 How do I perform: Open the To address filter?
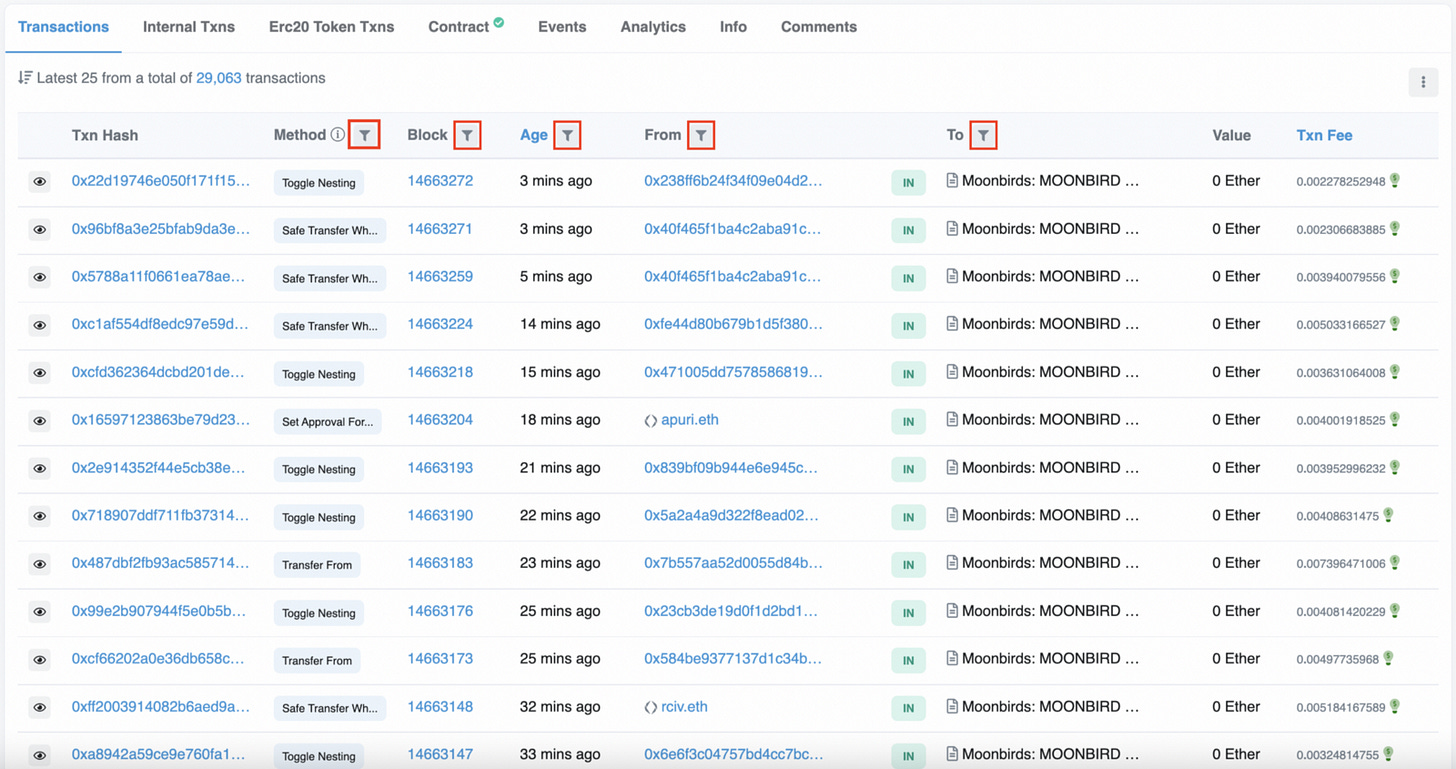[983, 135]
